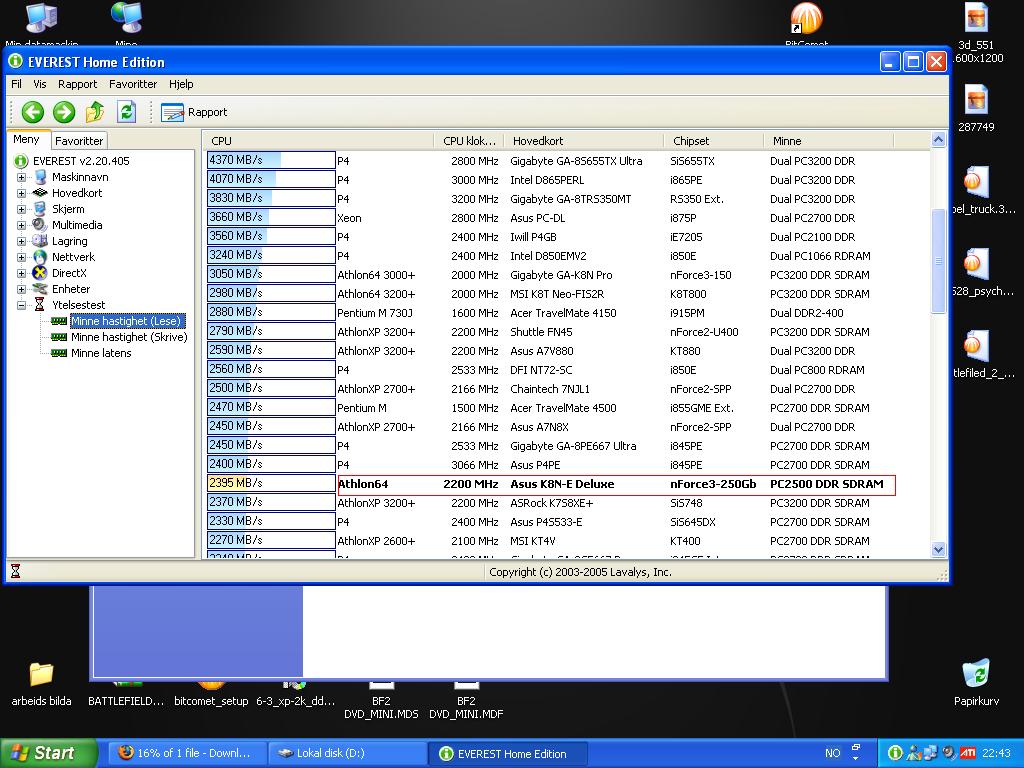The image size is (1024, 768).
Task: Click the ATI tray icon in system tray
Action: click(968, 753)
